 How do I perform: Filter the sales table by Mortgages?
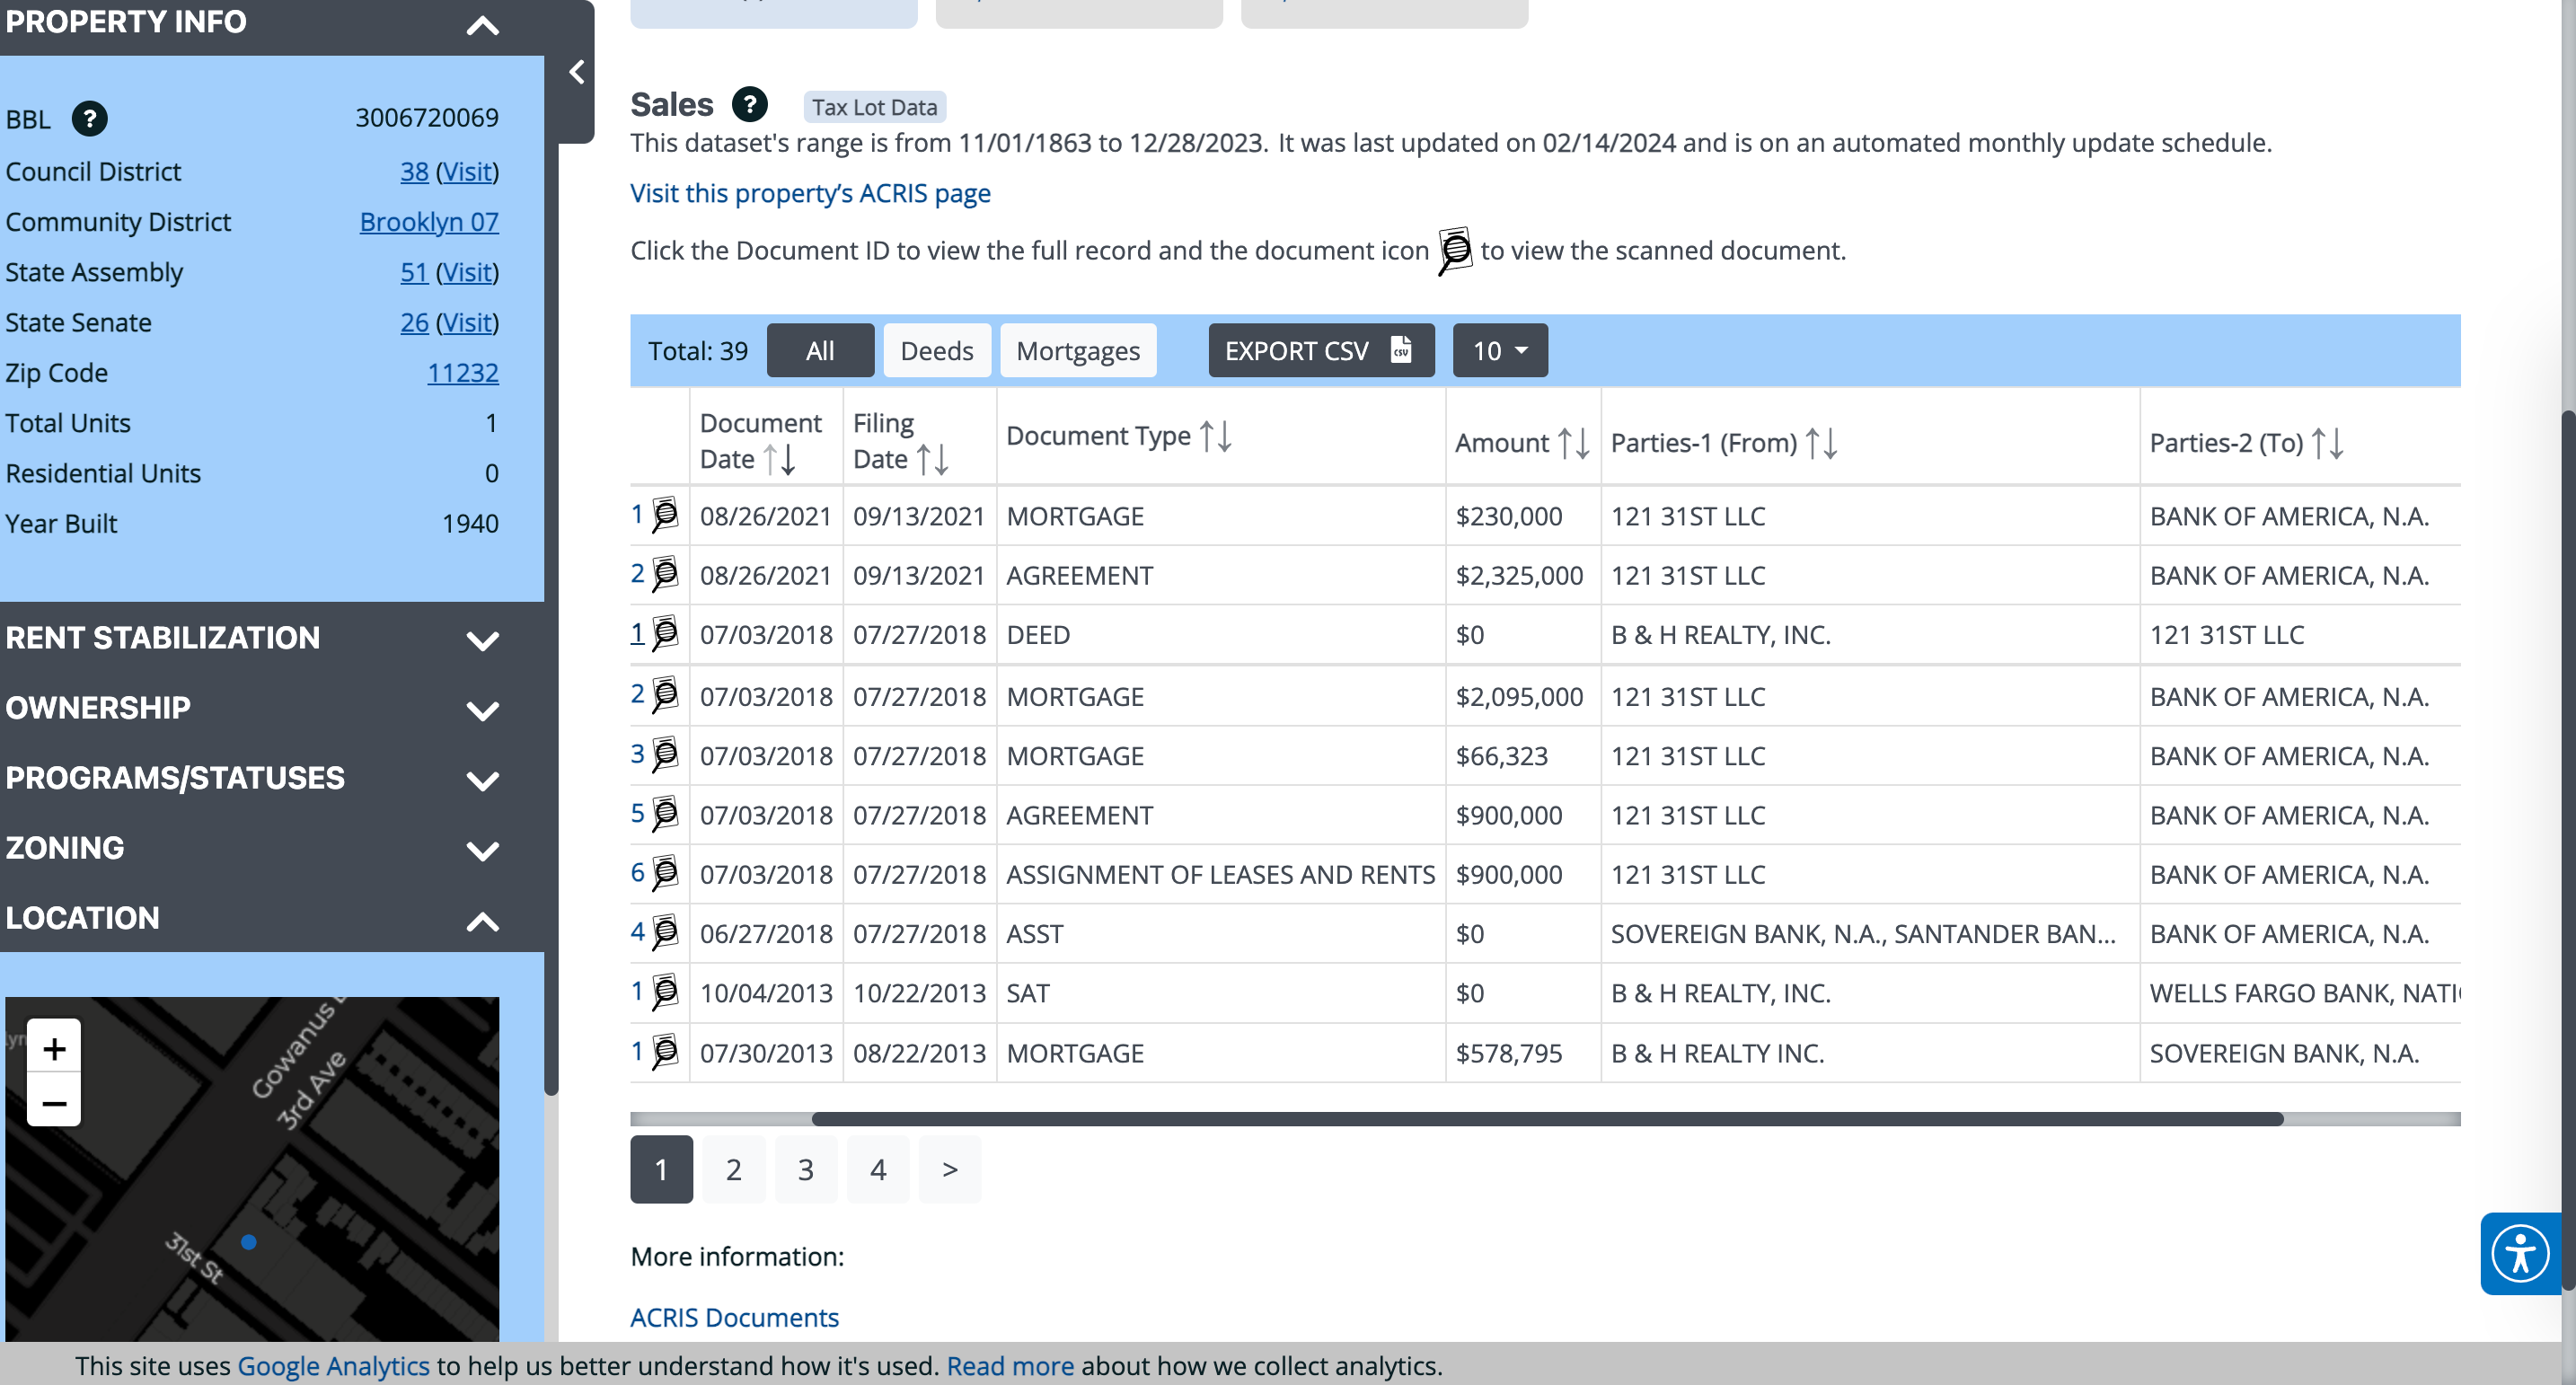click(x=1077, y=351)
